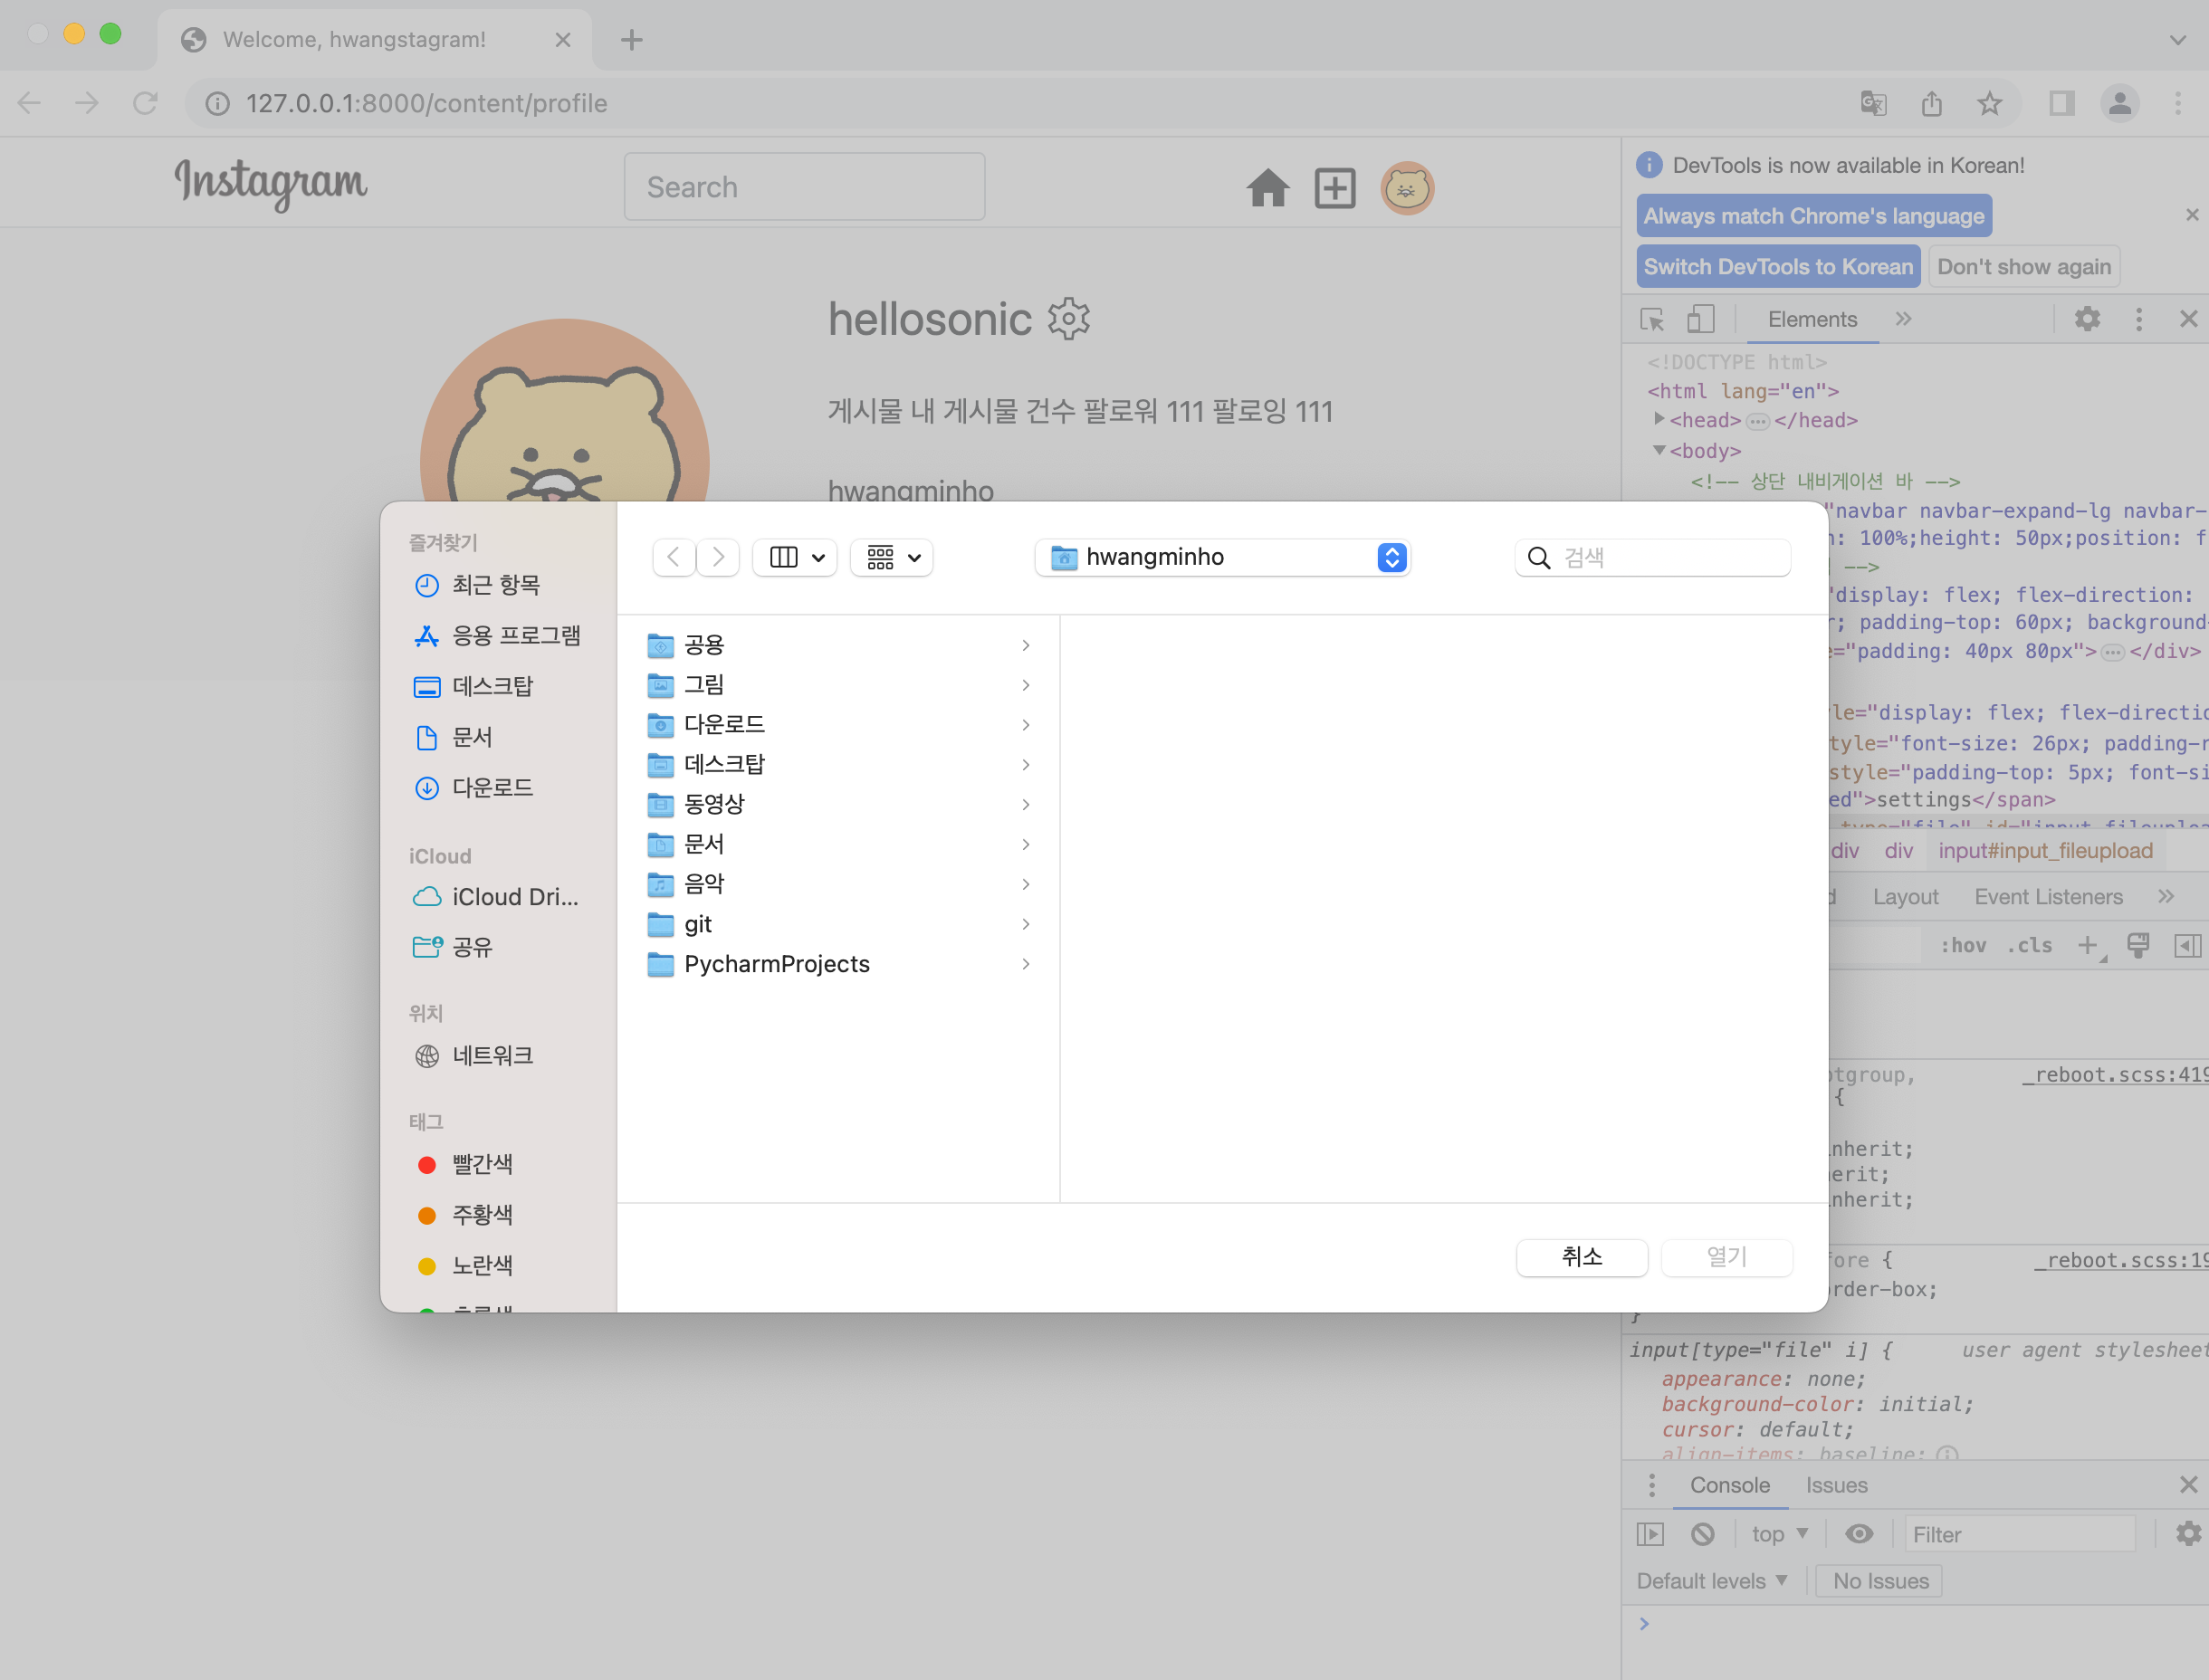
Task: Select the DevTools inspect element icon
Action: click(1652, 319)
